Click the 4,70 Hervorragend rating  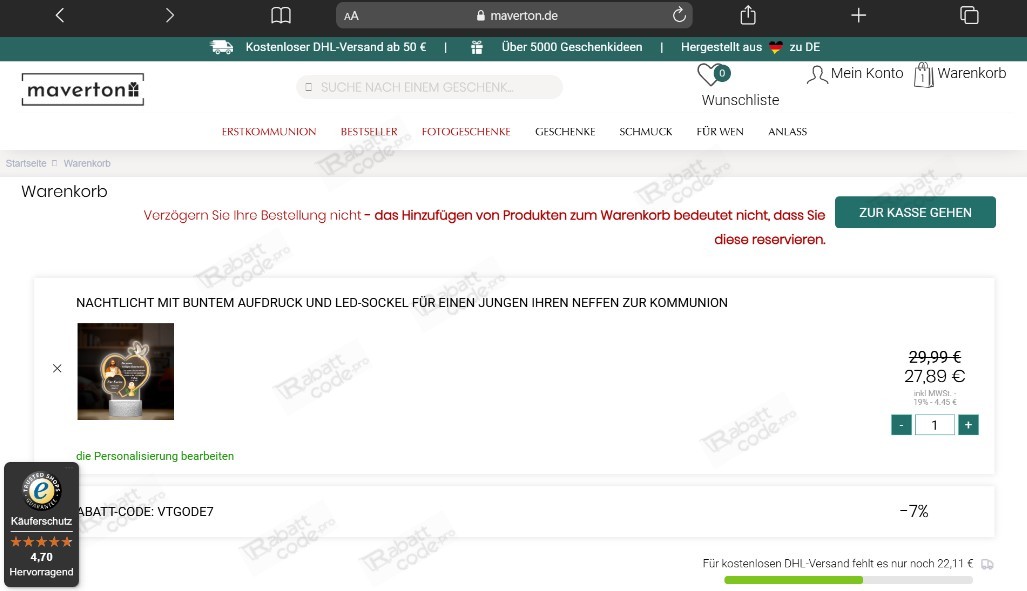click(41, 564)
